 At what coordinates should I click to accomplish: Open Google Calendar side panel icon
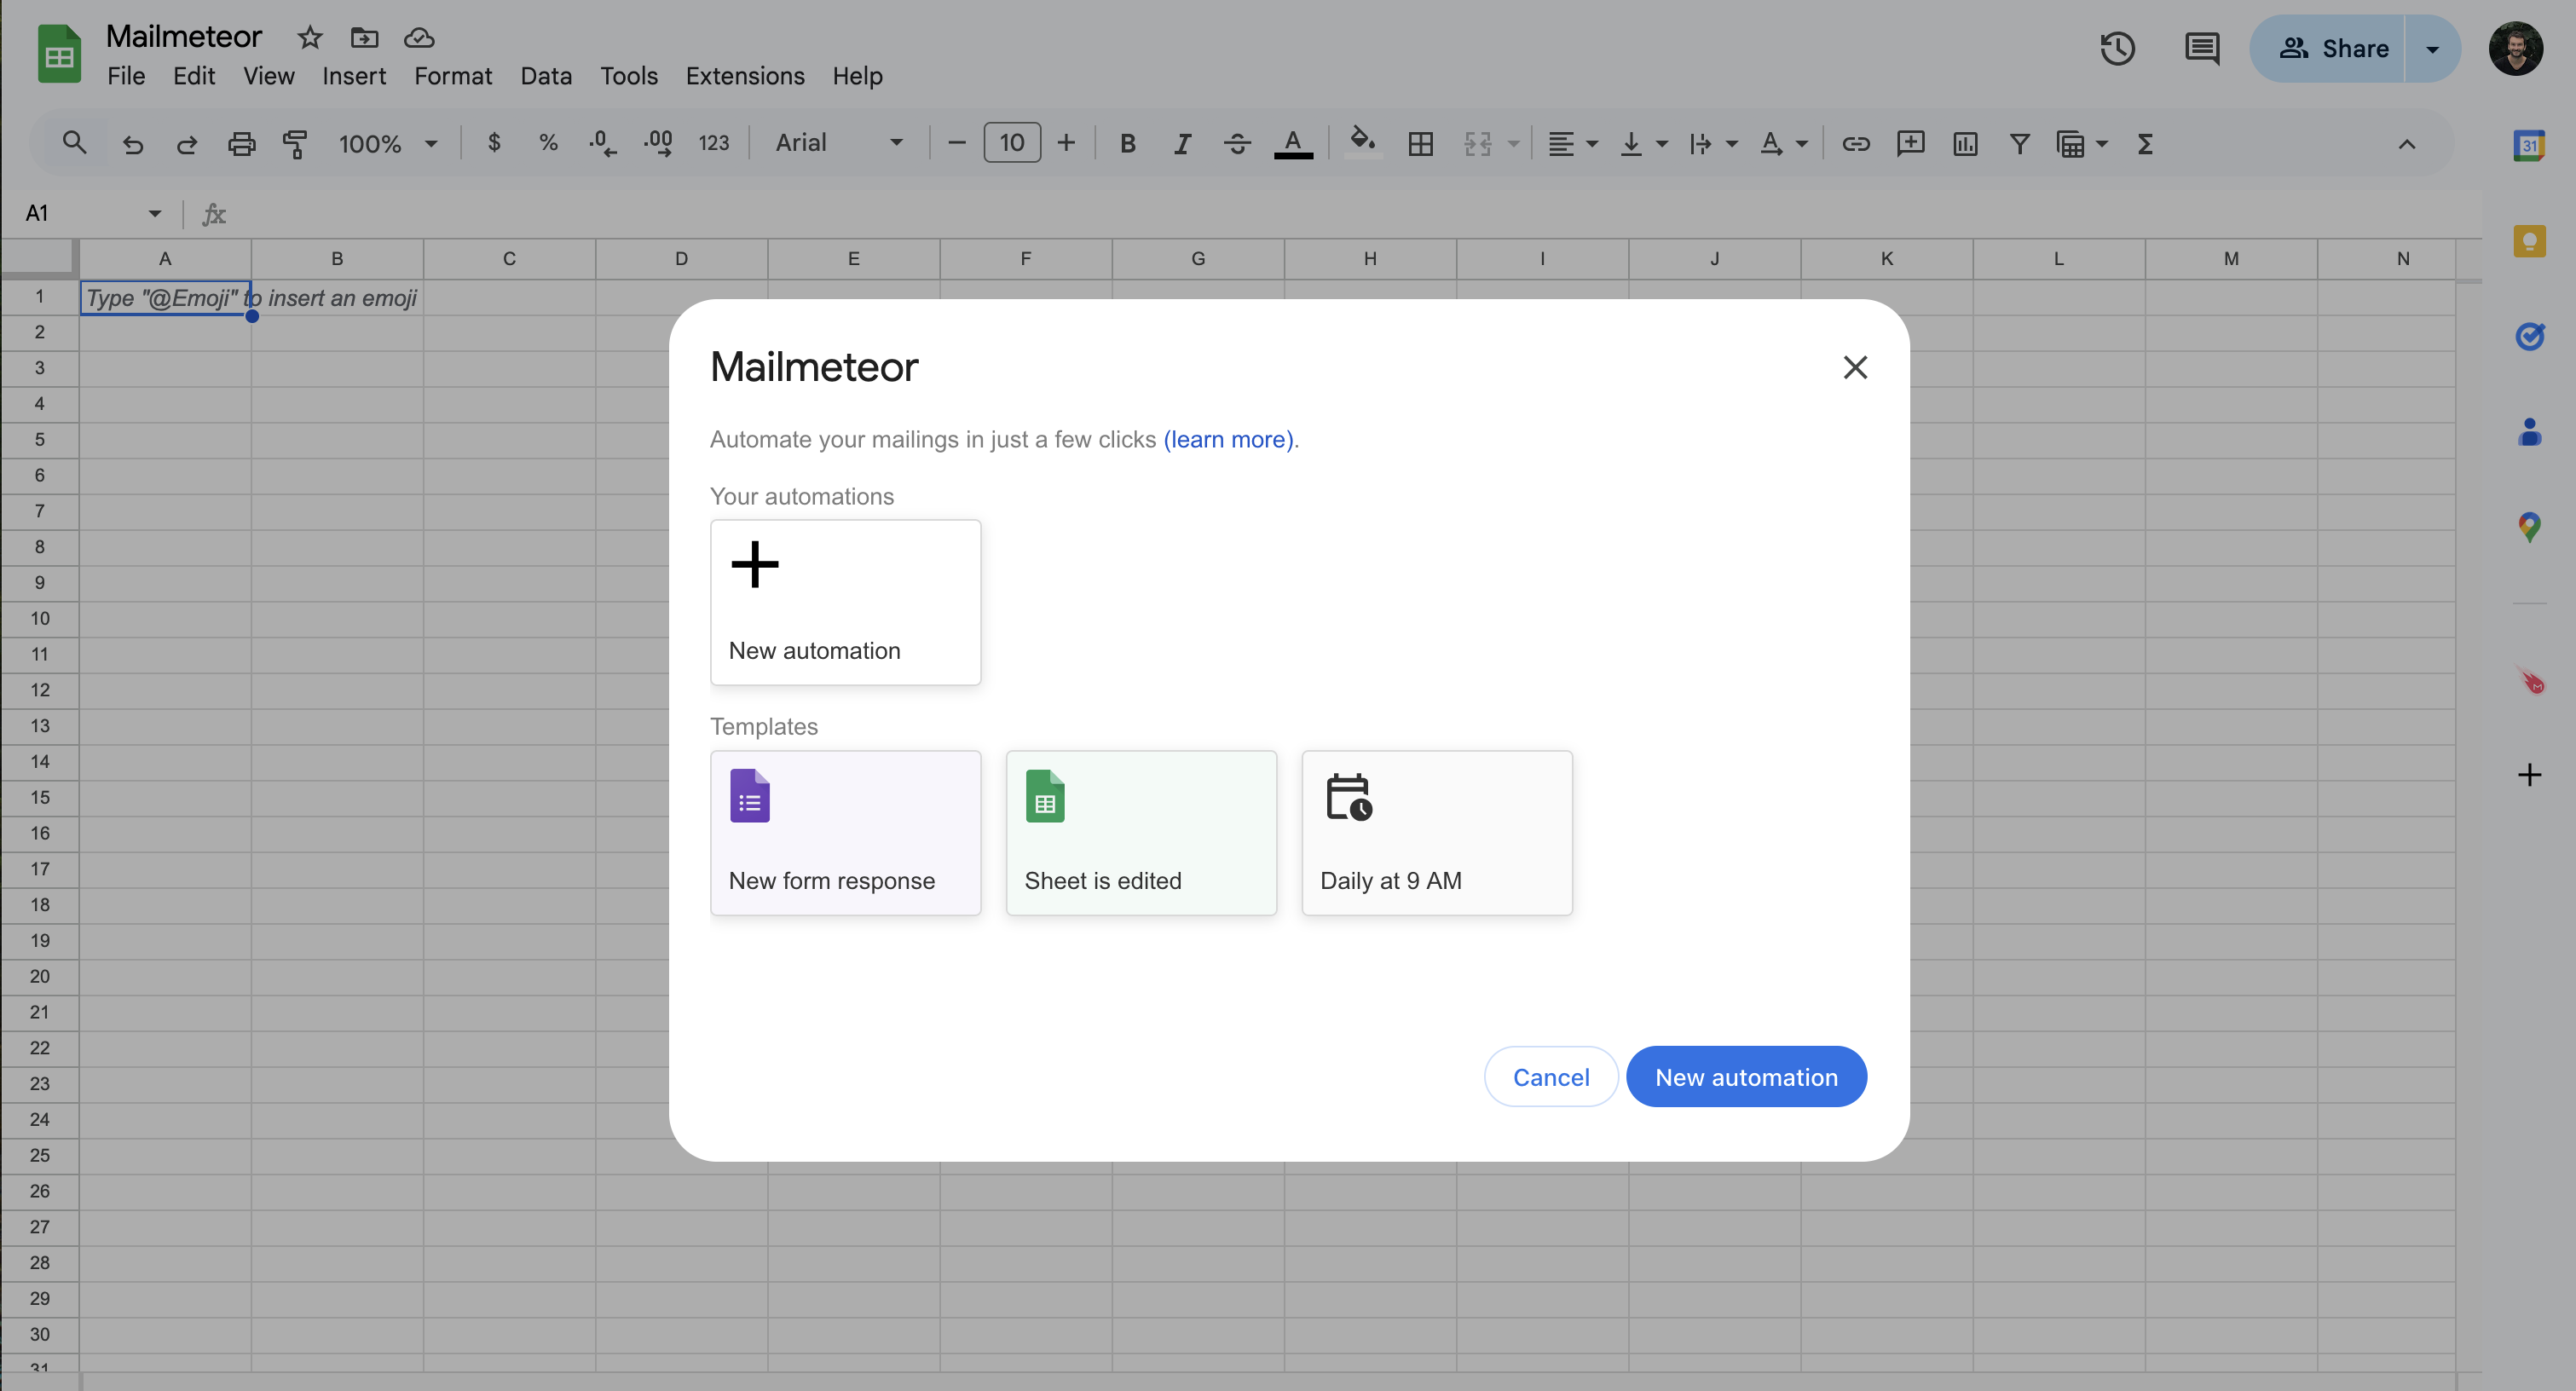point(2529,145)
